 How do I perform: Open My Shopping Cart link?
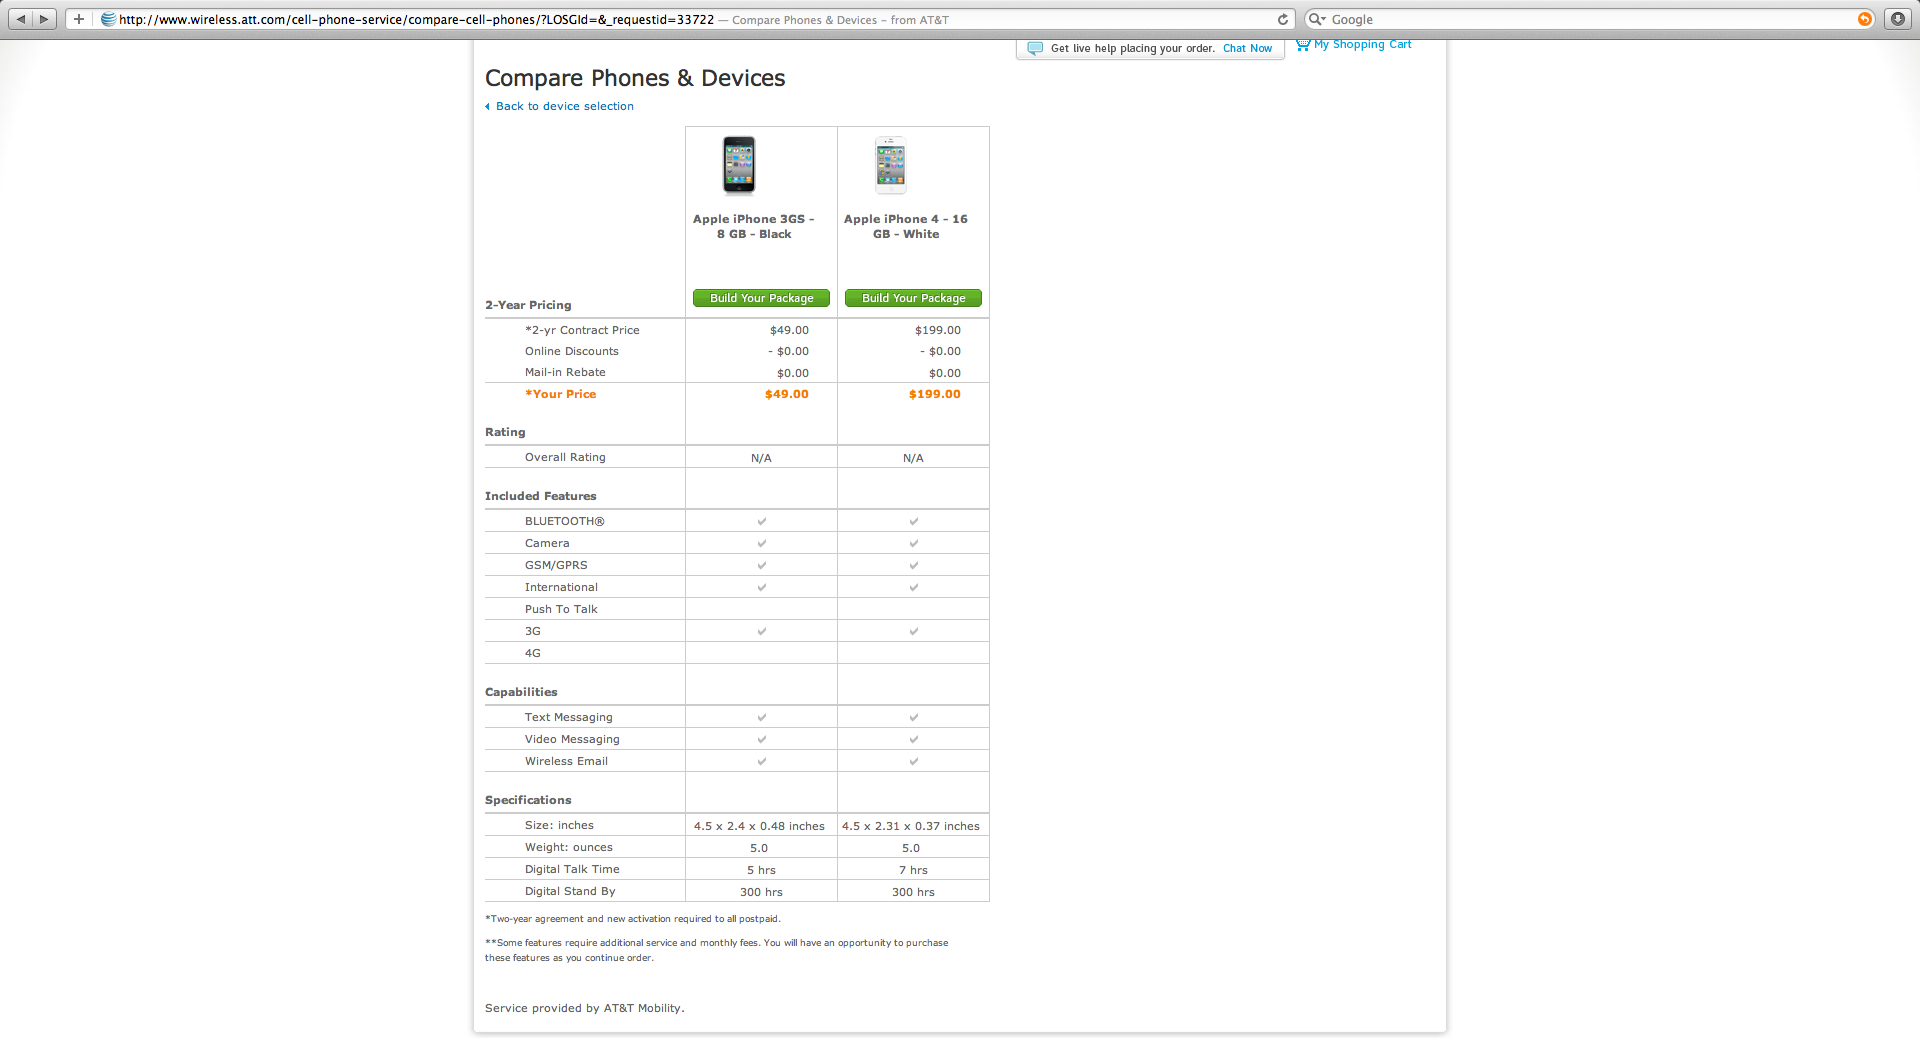coord(1363,44)
